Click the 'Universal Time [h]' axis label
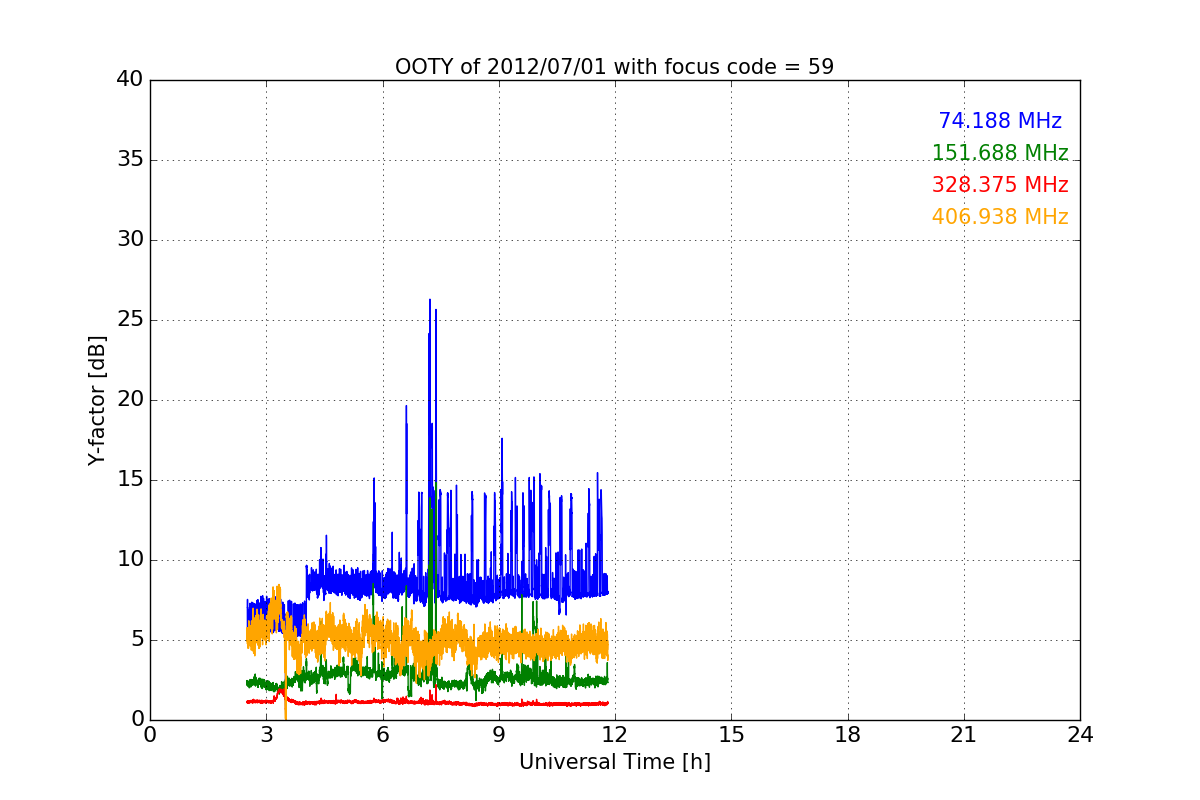The height and width of the screenshot is (800, 1200). tap(614, 762)
